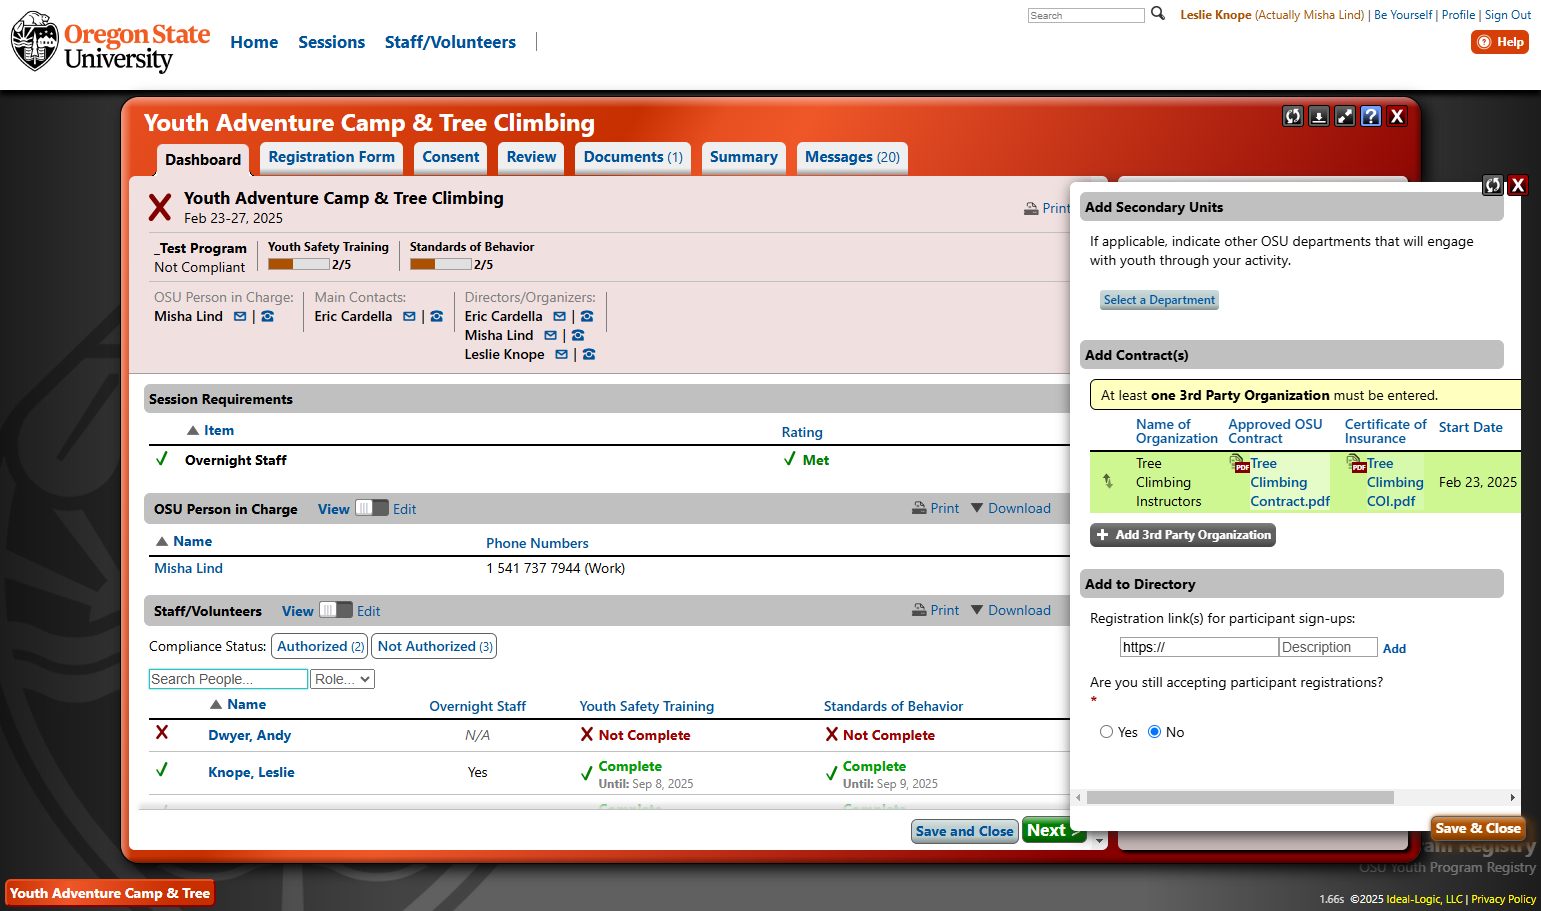
Task: Open the blue question mark help icon
Action: coord(1371,116)
